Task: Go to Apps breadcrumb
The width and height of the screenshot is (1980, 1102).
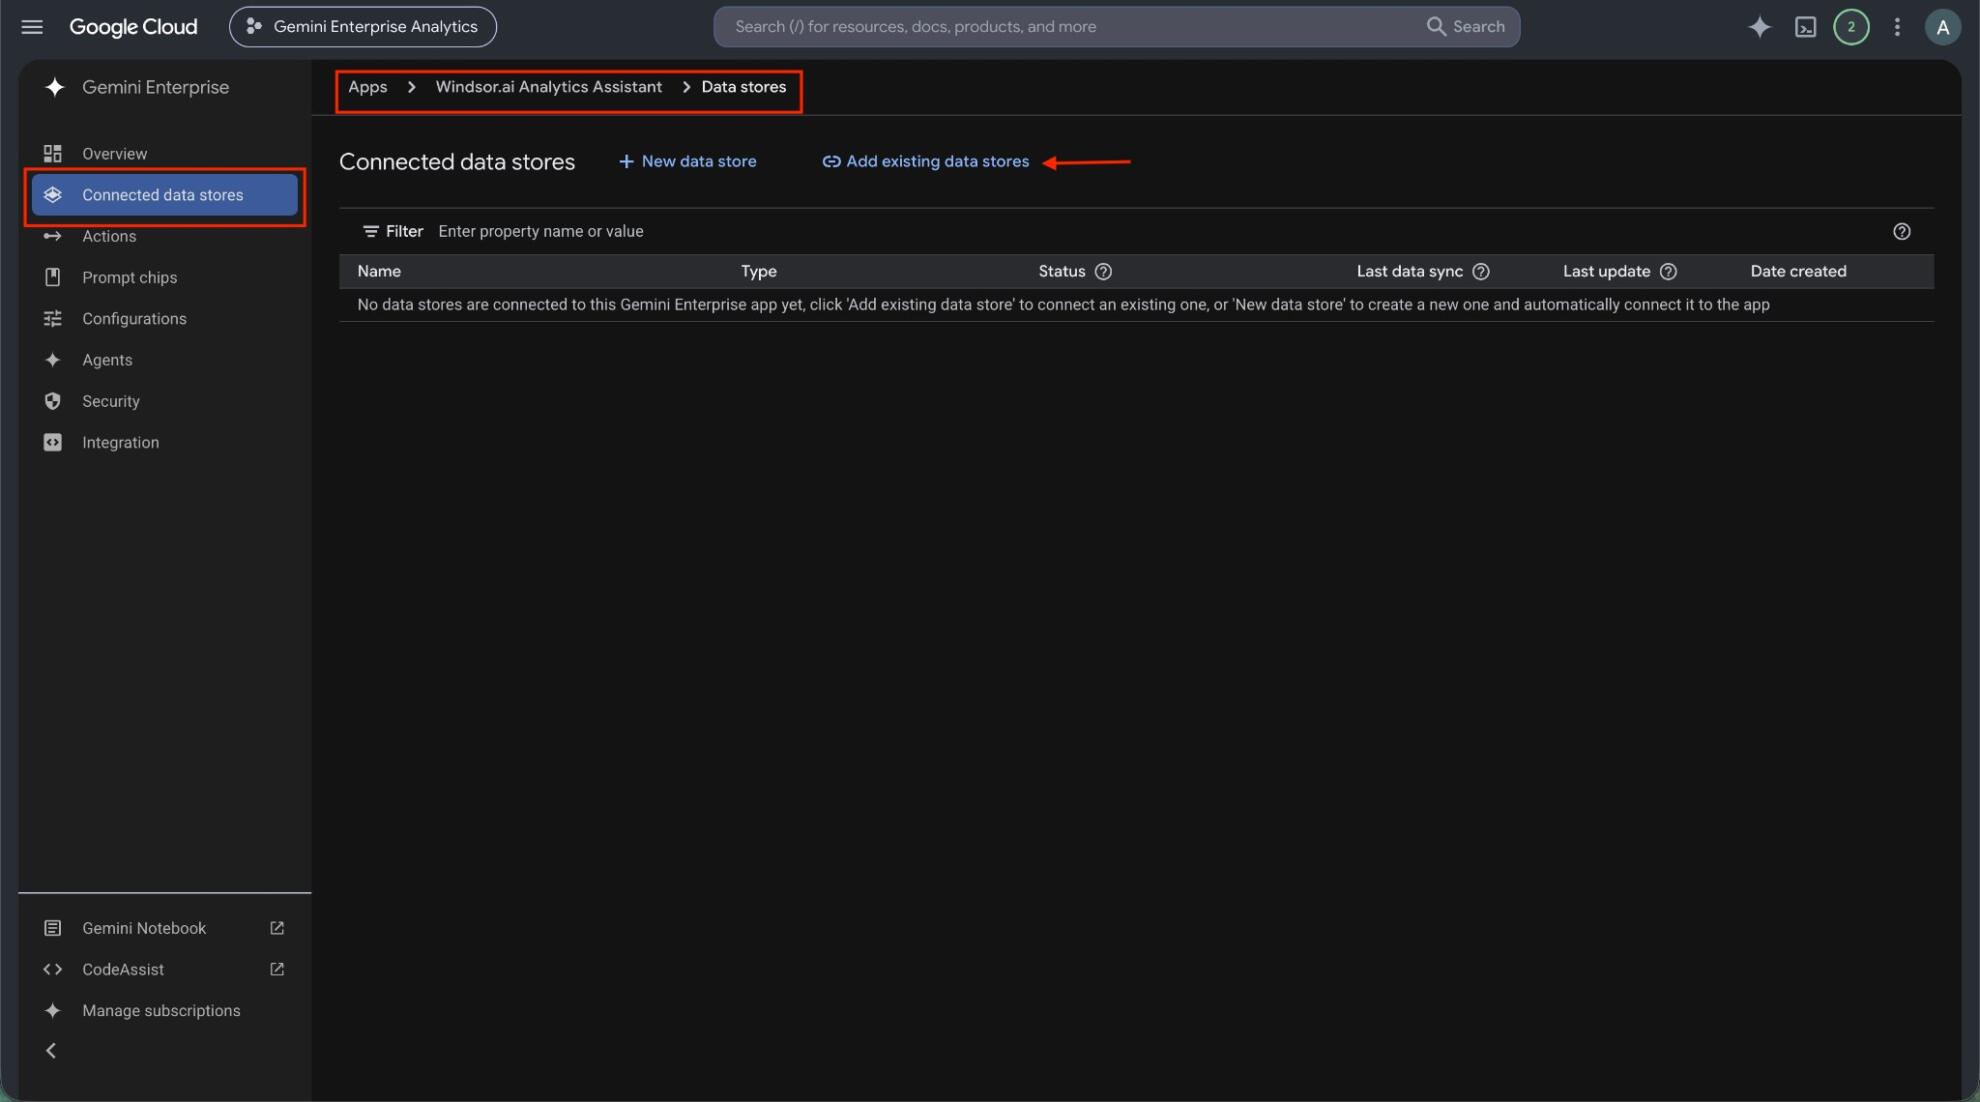Action: [x=367, y=87]
